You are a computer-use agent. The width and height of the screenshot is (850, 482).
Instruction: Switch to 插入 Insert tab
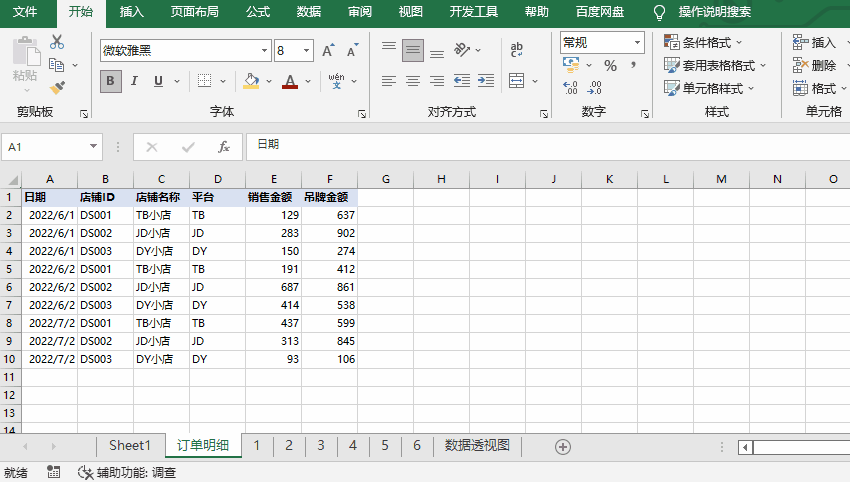131,12
